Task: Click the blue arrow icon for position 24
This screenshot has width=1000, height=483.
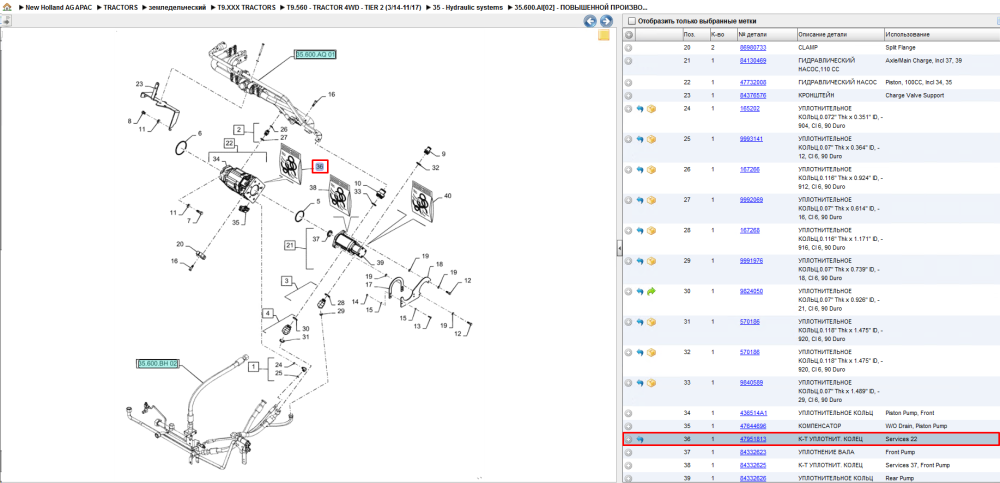Action: pos(640,109)
